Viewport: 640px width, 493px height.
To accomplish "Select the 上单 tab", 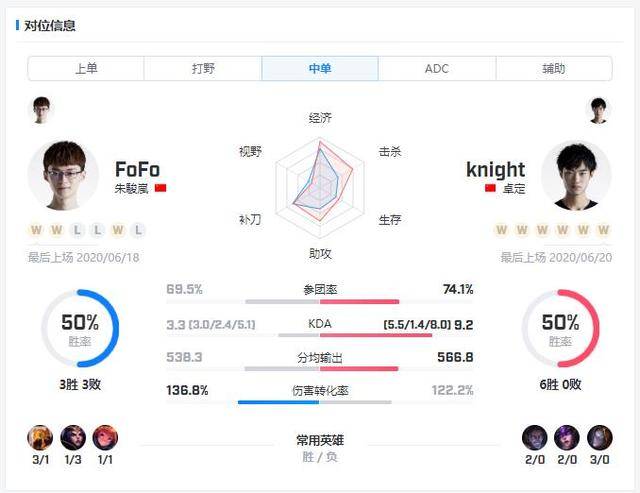I will 86,69.
